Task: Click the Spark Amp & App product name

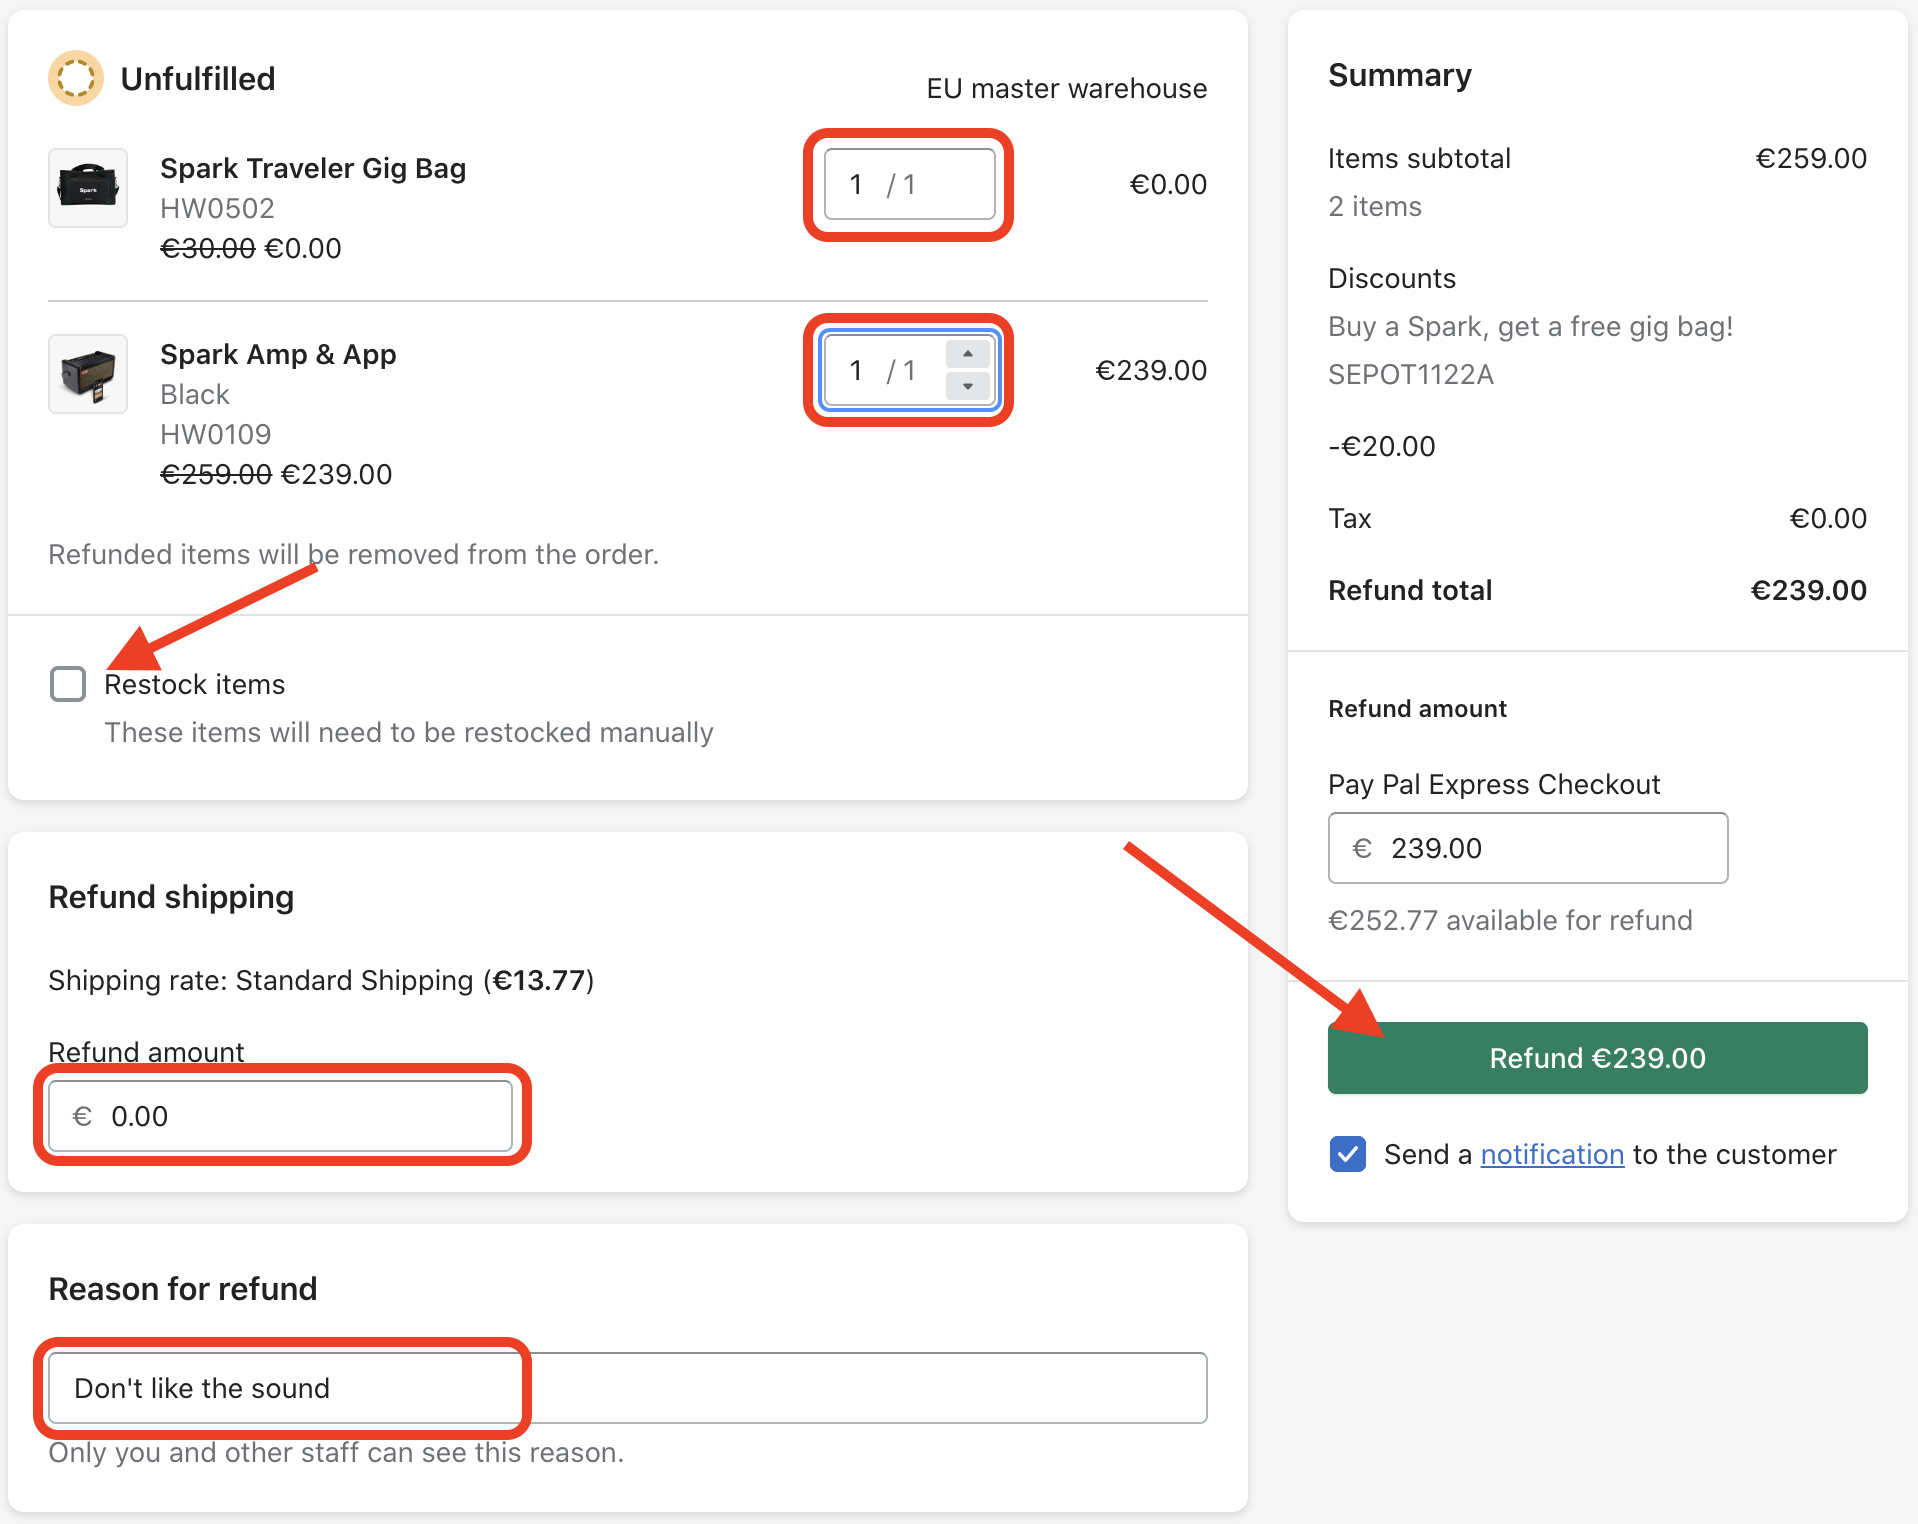Action: [278, 354]
